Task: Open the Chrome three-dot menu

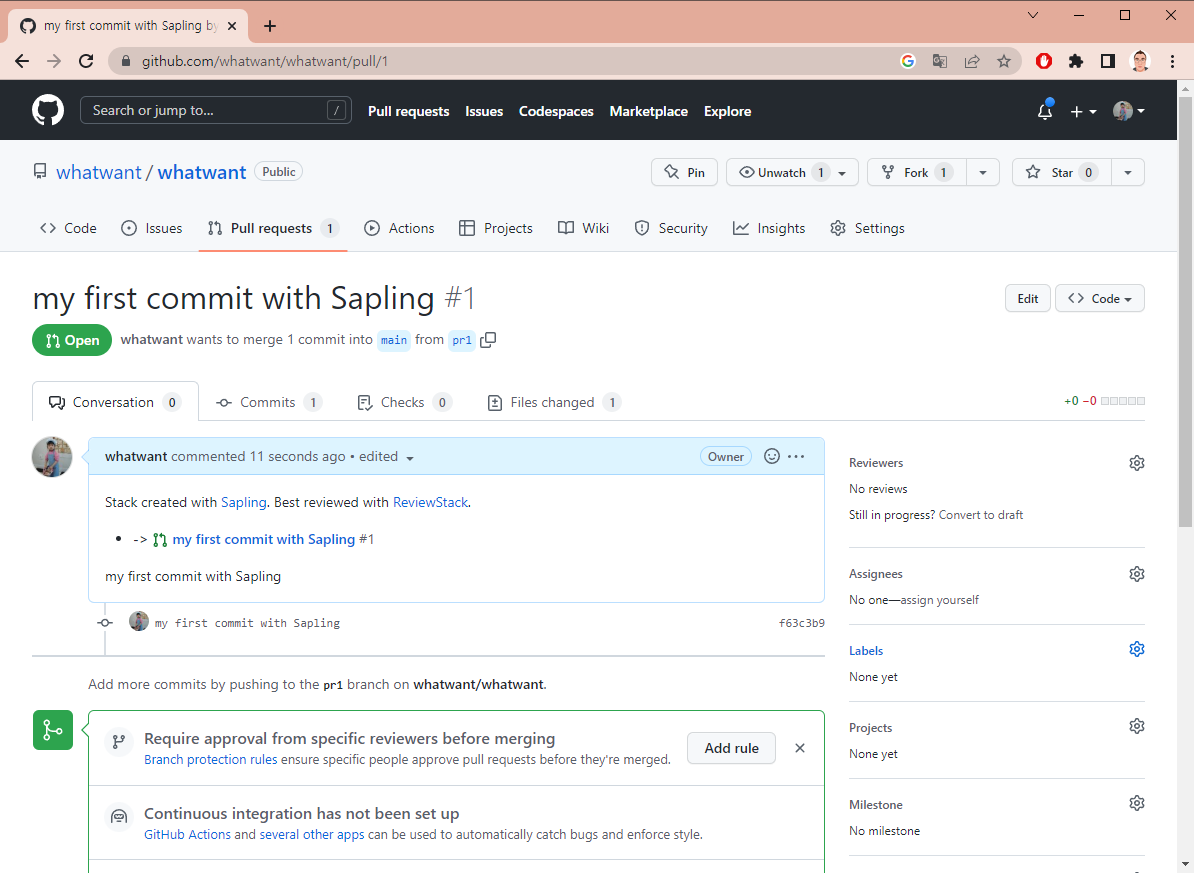Action: tap(1172, 61)
